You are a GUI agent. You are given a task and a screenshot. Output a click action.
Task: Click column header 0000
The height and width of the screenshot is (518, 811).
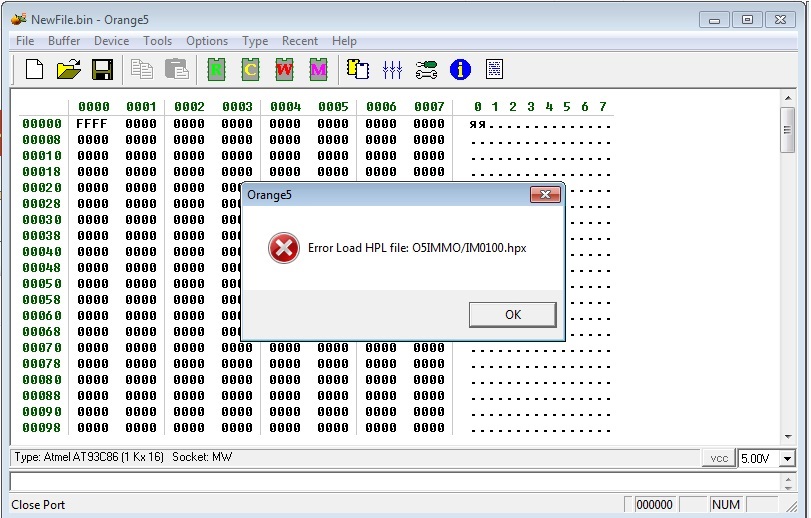tap(94, 107)
